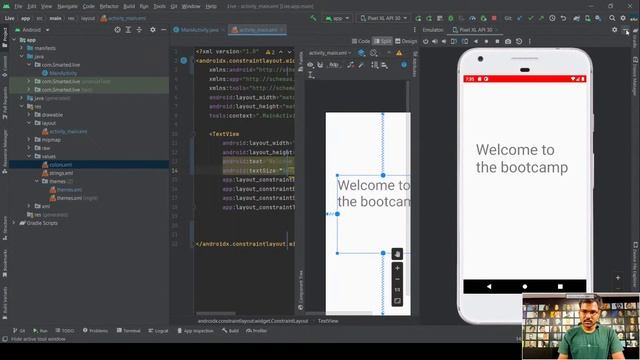Click the magic wand infer constraints icon
640x360 pixels.
pos(362,65)
